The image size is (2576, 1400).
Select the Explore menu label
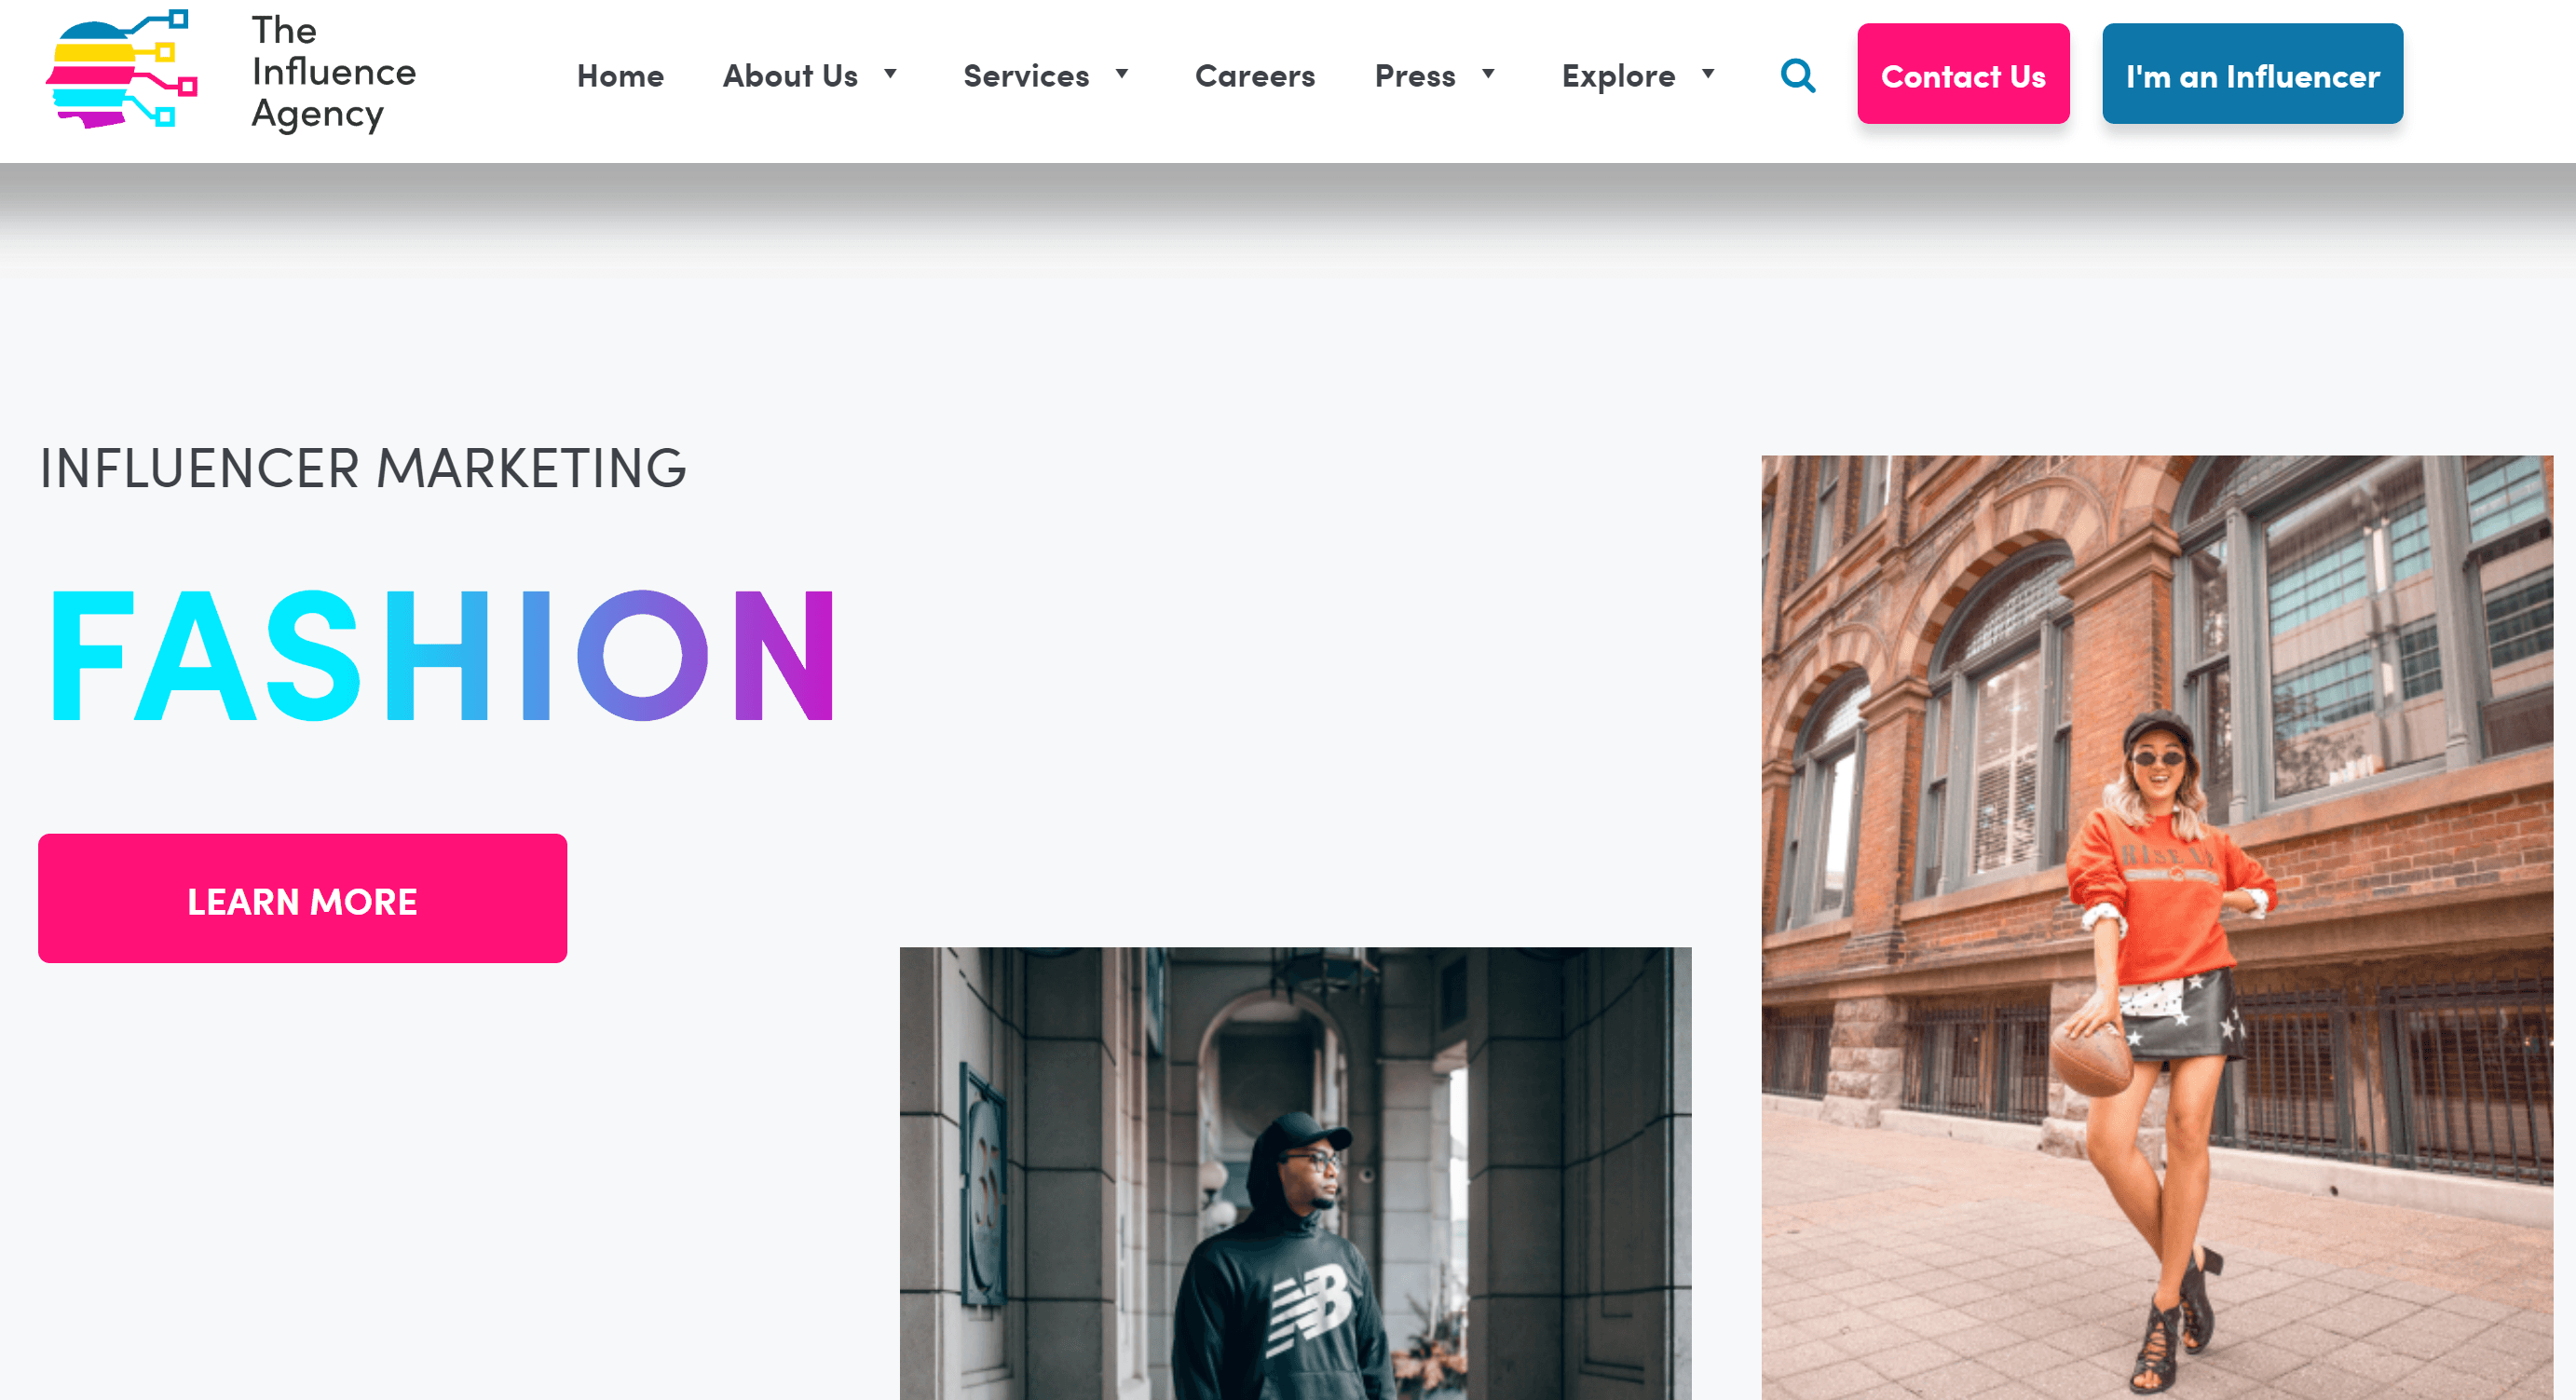pos(1618,76)
